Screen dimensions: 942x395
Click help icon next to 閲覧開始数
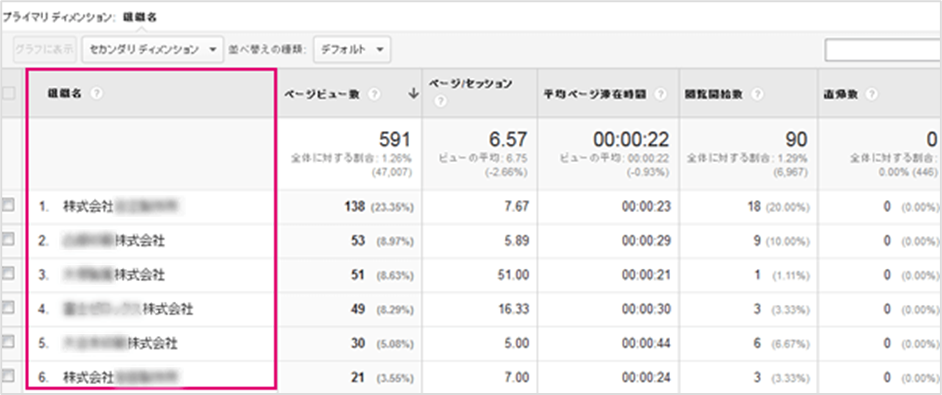click(758, 94)
